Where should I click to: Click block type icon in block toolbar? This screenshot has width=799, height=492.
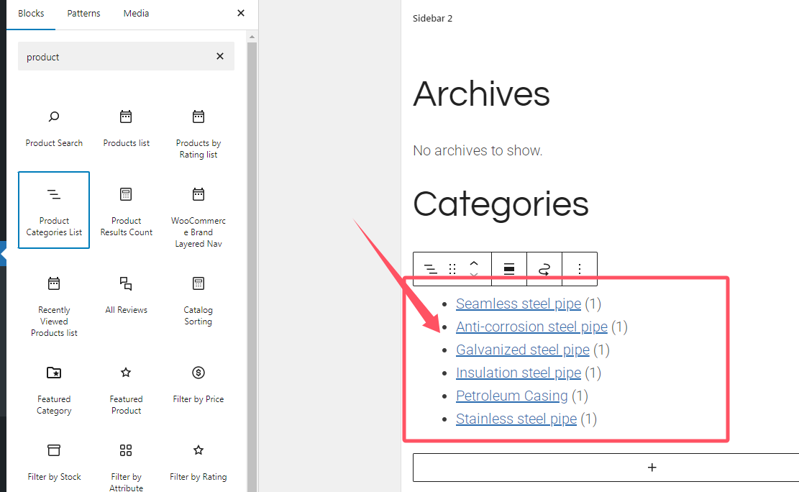pos(431,269)
